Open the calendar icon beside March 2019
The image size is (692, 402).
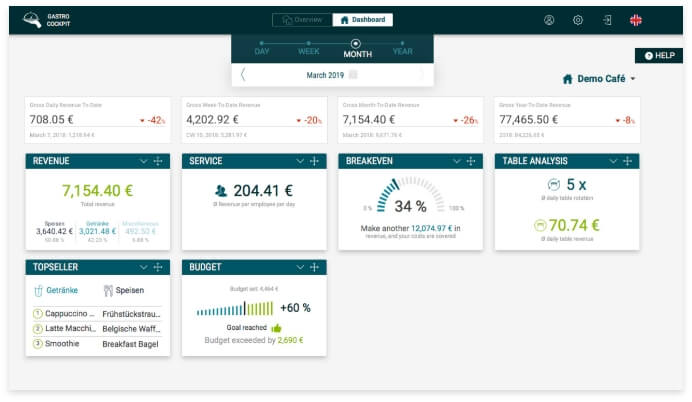(x=353, y=75)
